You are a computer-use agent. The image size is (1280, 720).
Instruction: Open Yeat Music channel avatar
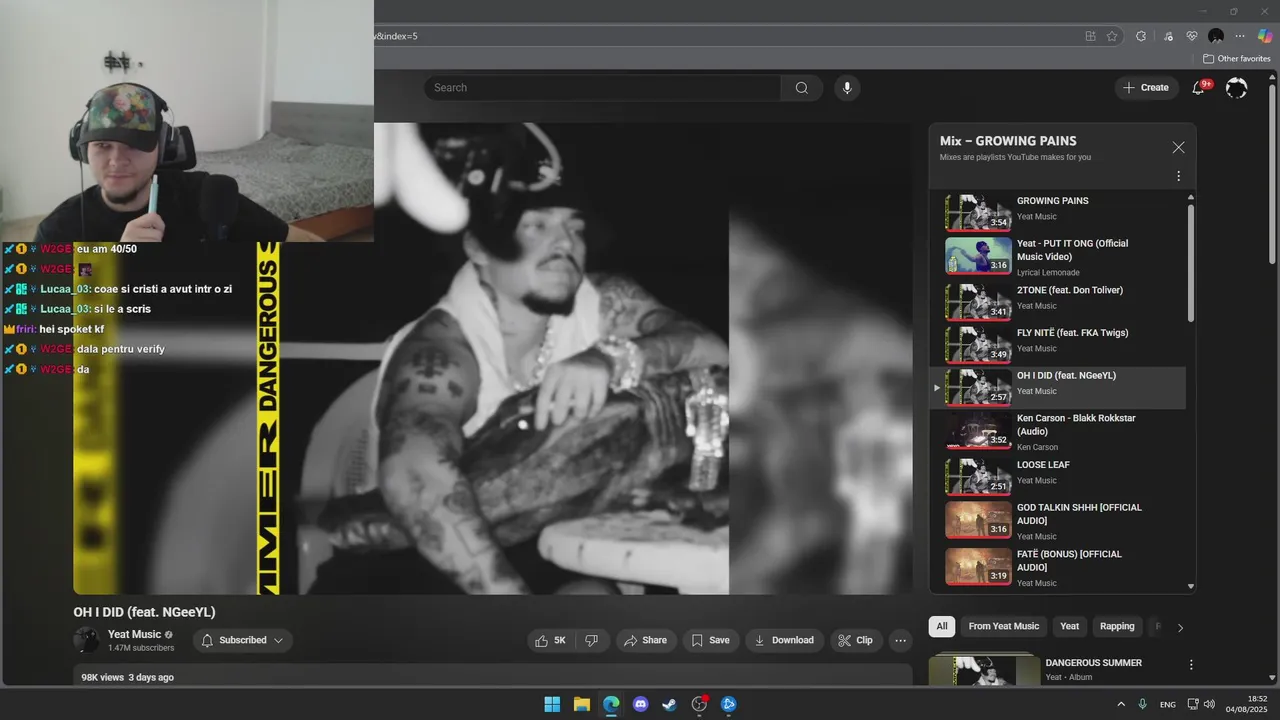tap(86, 640)
